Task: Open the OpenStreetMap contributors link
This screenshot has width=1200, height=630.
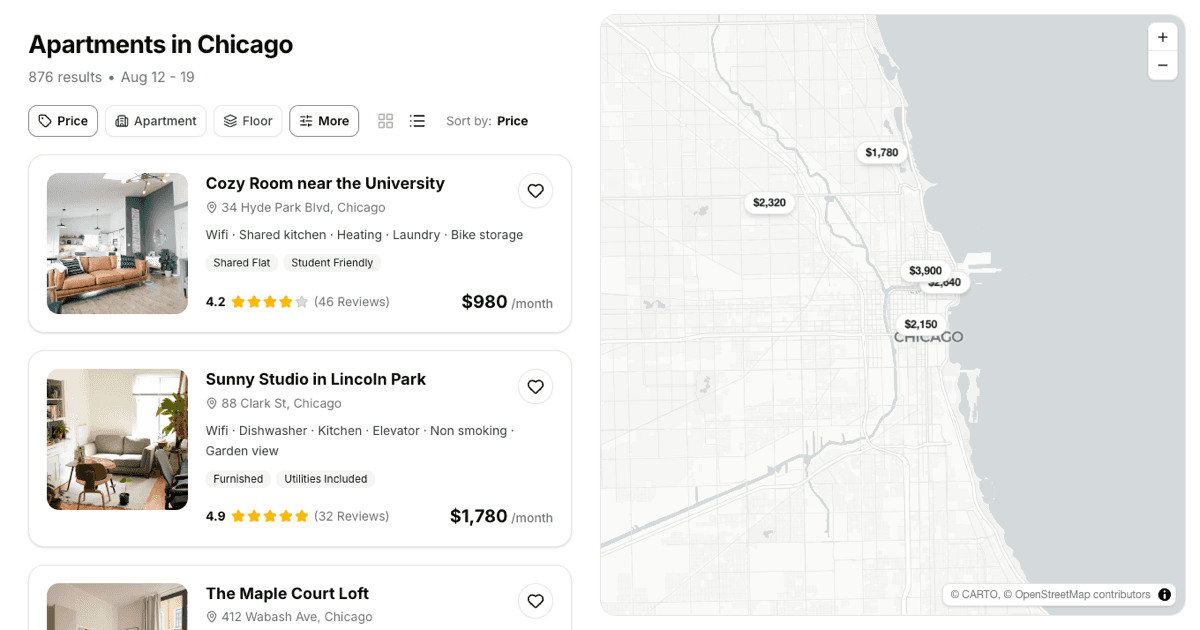Action: tap(1077, 595)
